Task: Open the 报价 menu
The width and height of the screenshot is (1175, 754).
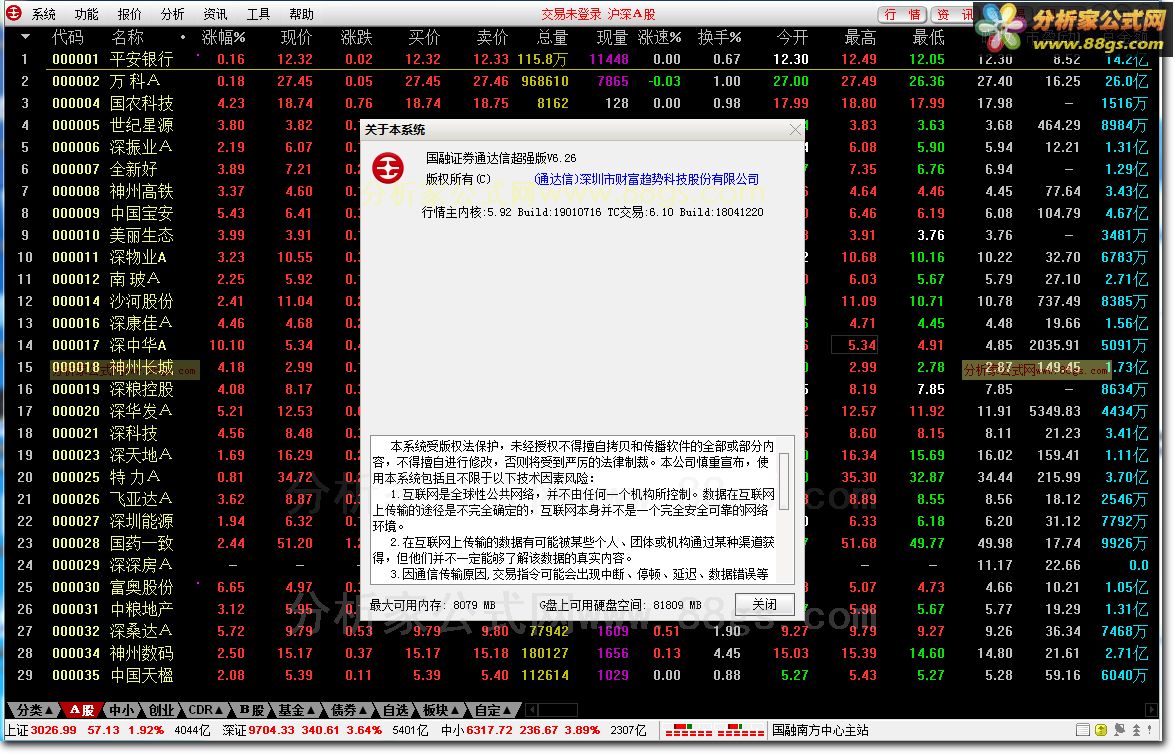Action: pos(129,14)
